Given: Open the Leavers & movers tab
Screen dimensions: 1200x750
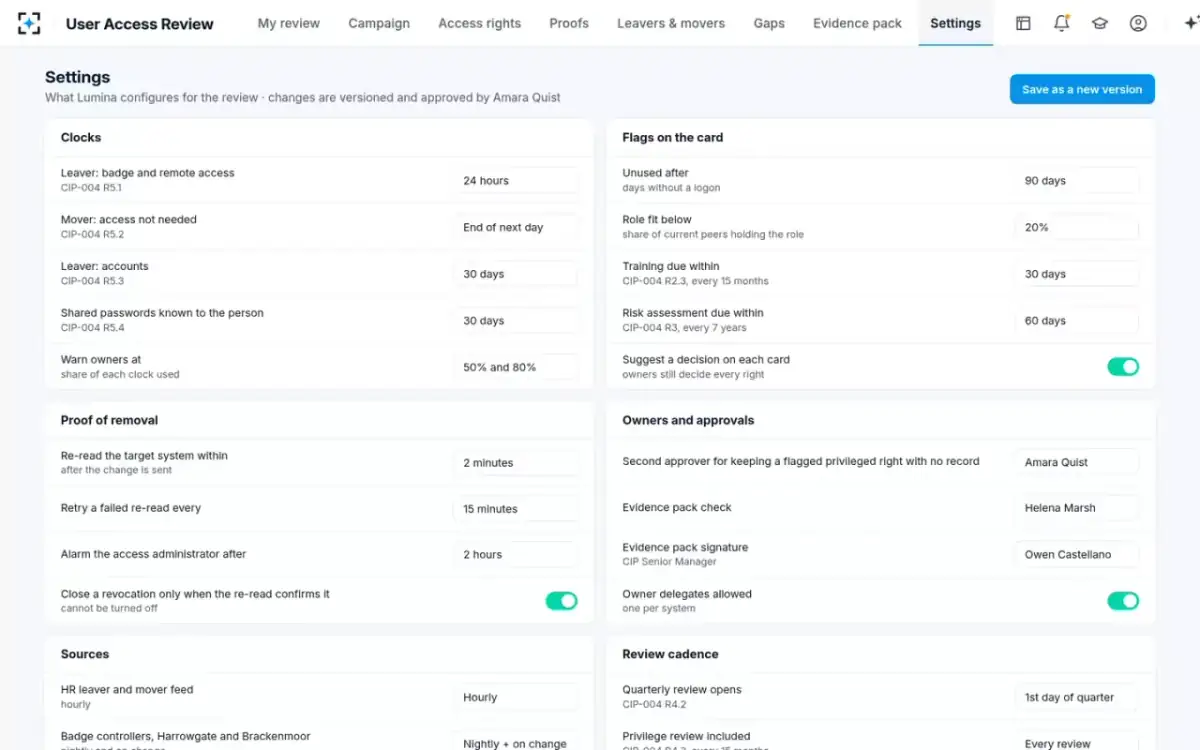Looking at the screenshot, I should click(x=671, y=23).
